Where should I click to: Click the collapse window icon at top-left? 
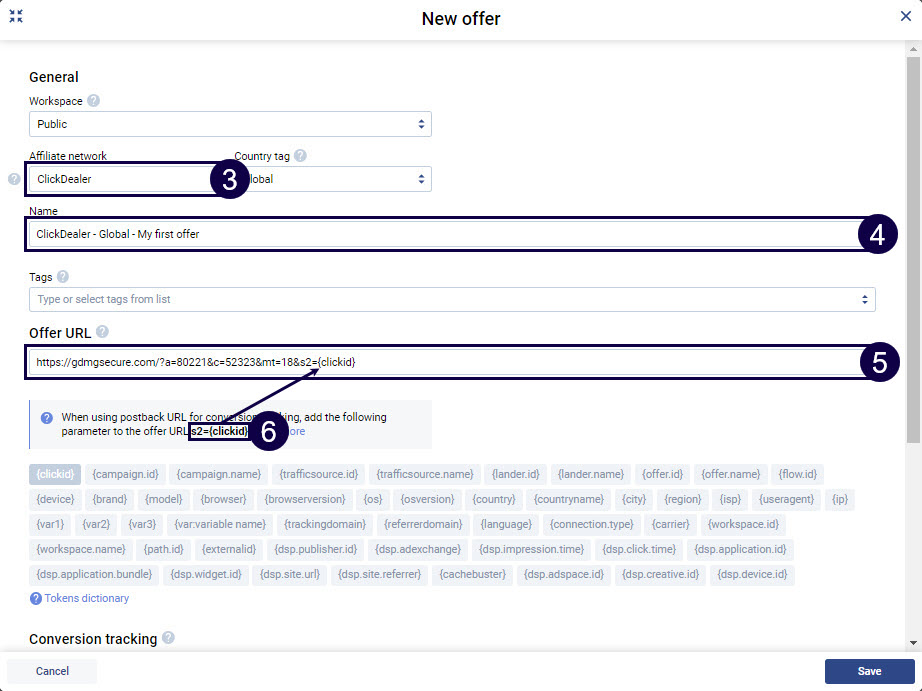pos(16,17)
